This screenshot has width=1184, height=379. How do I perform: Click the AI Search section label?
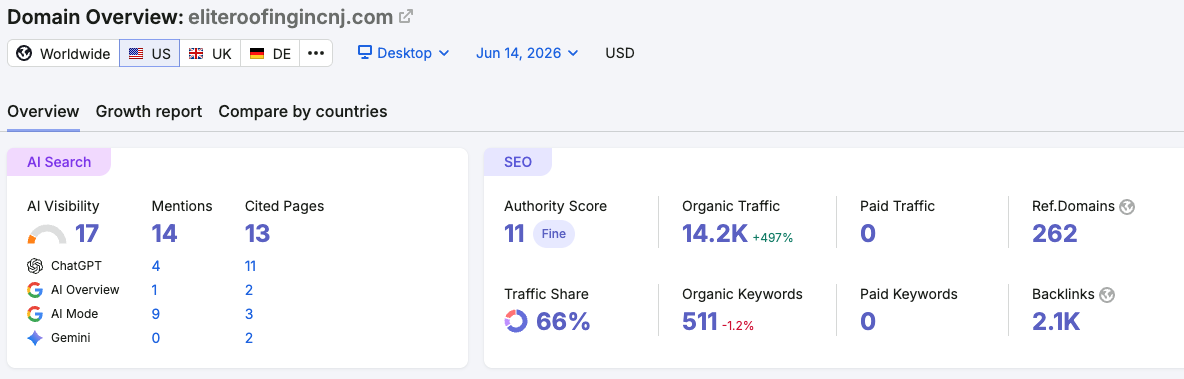pyautogui.click(x=59, y=162)
